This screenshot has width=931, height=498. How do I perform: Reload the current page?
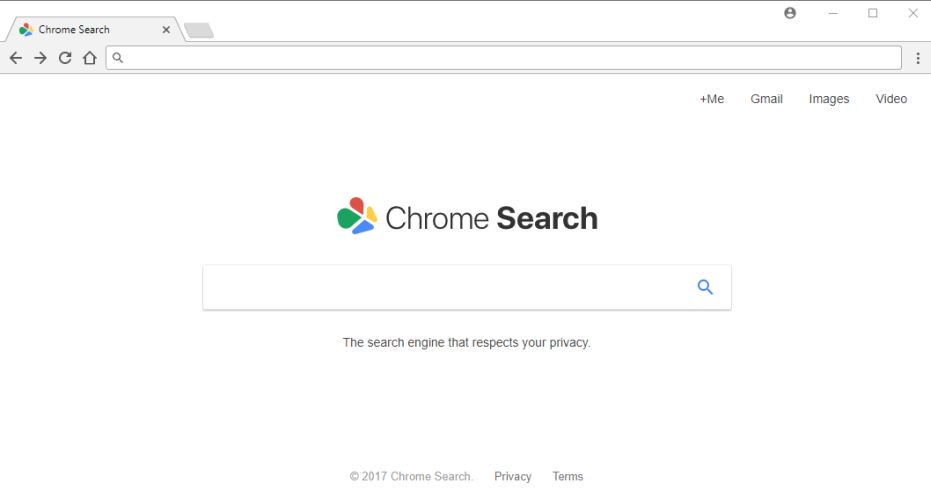coord(65,58)
